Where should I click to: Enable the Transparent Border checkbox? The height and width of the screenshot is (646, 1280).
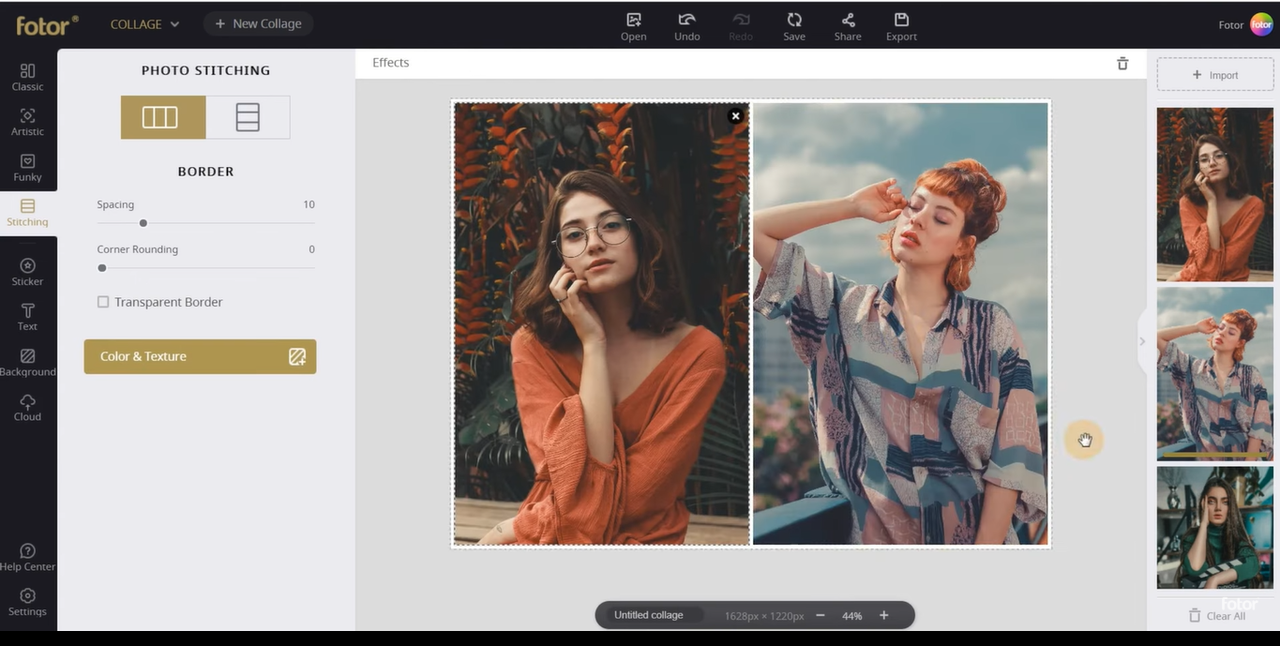(x=103, y=301)
